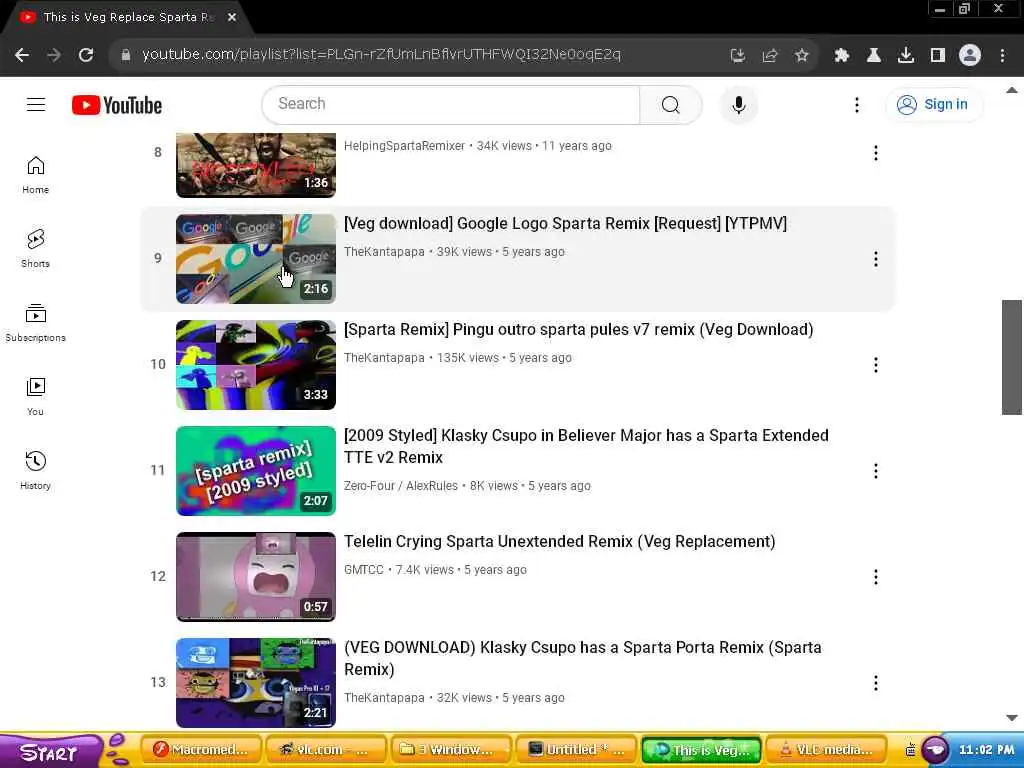1024x768 pixels.
Task: Open HelpingSpartaRemixer channel link
Action: coord(404,146)
